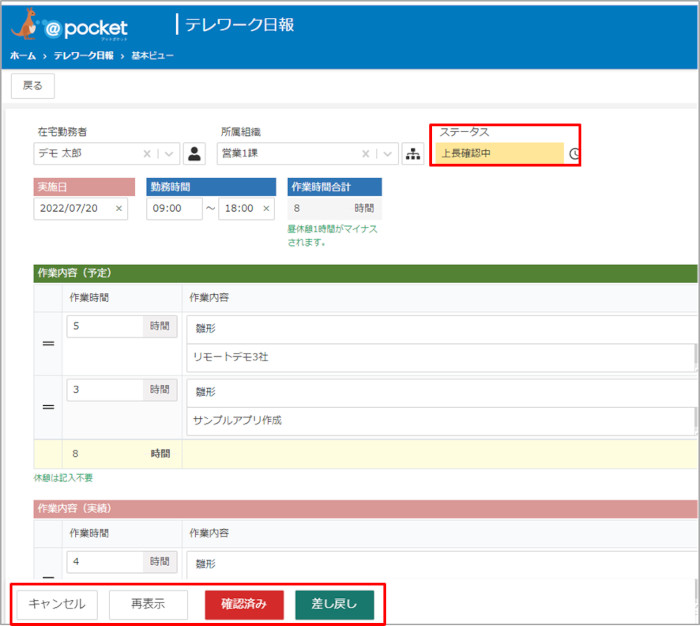Click the 作業時間合計 8 時間 field
The width and height of the screenshot is (700, 626).
click(x=334, y=209)
